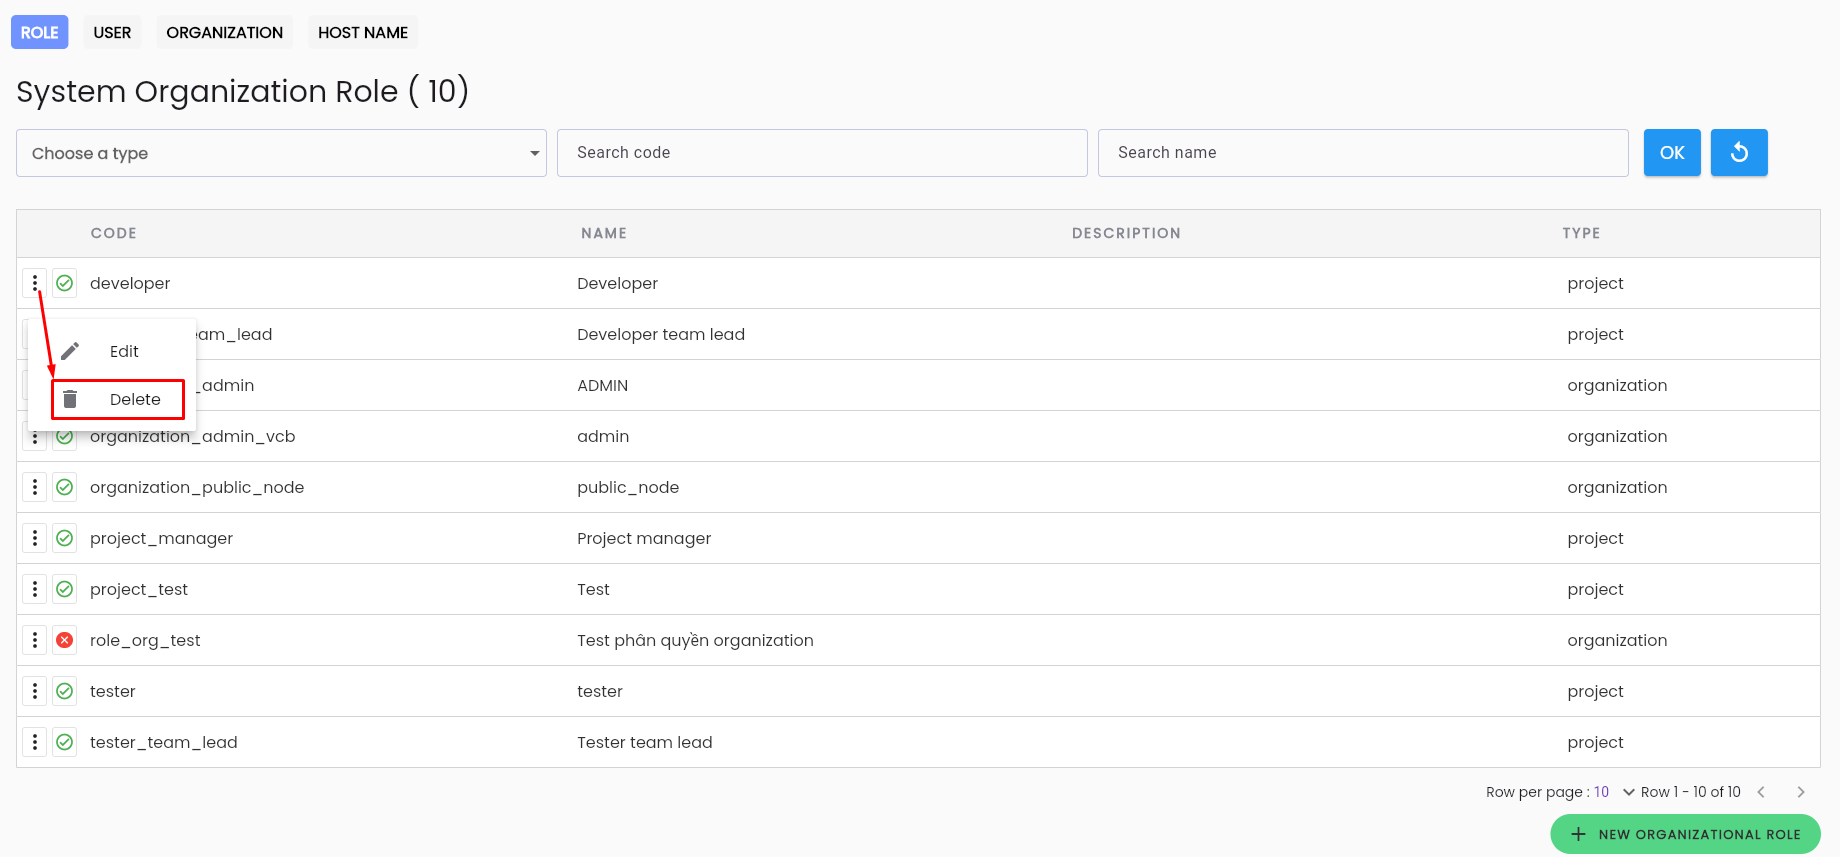Image resolution: width=1840 pixels, height=857 pixels.
Task: Toggle the active status of organization_public_node role
Action: coord(65,487)
